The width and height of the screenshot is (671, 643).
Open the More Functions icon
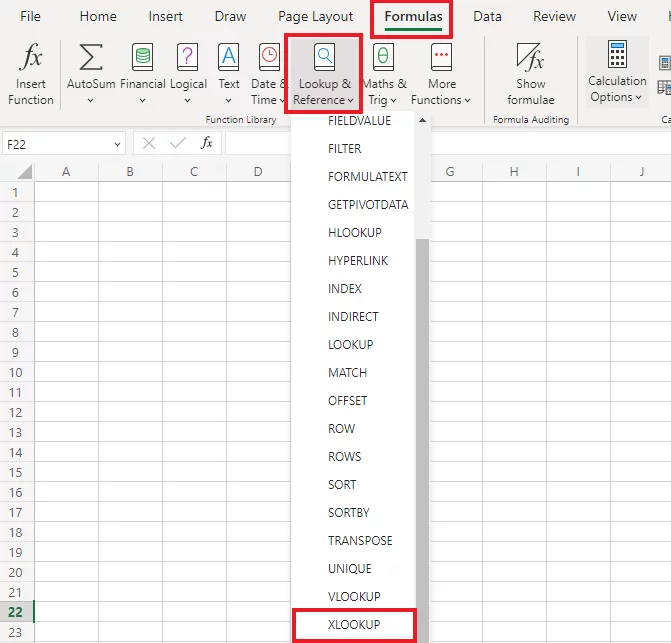441,57
